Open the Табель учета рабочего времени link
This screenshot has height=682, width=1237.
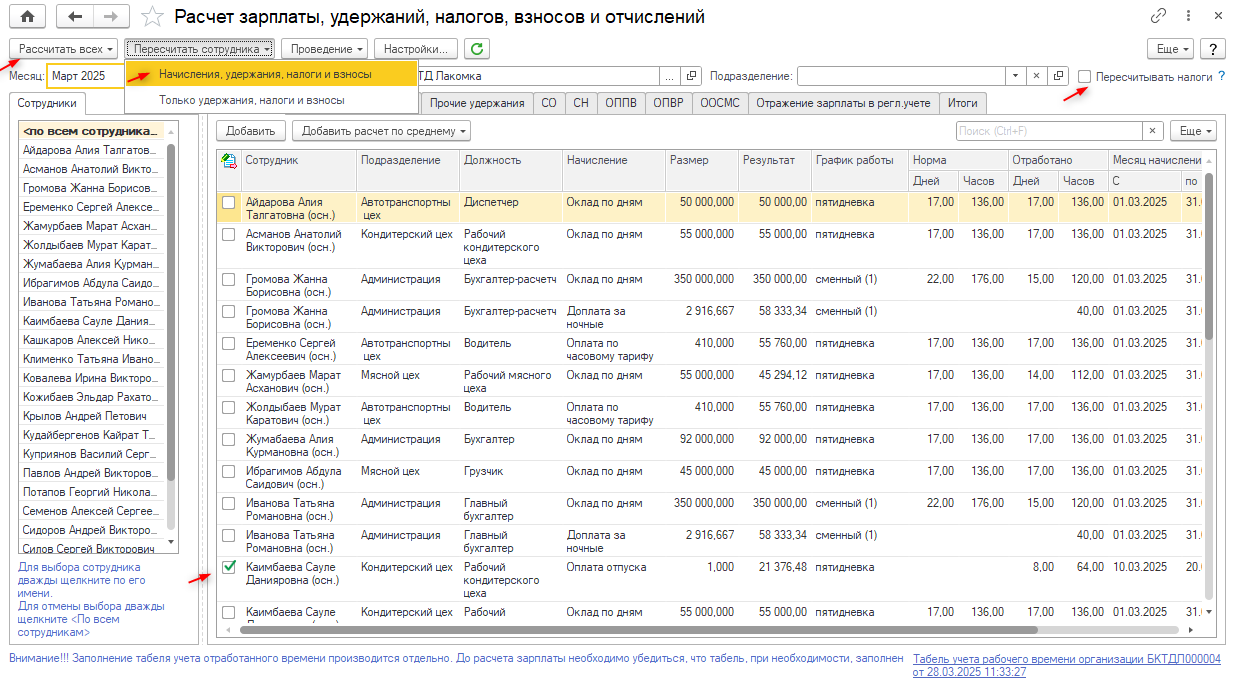pyautogui.click(x=1066, y=665)
